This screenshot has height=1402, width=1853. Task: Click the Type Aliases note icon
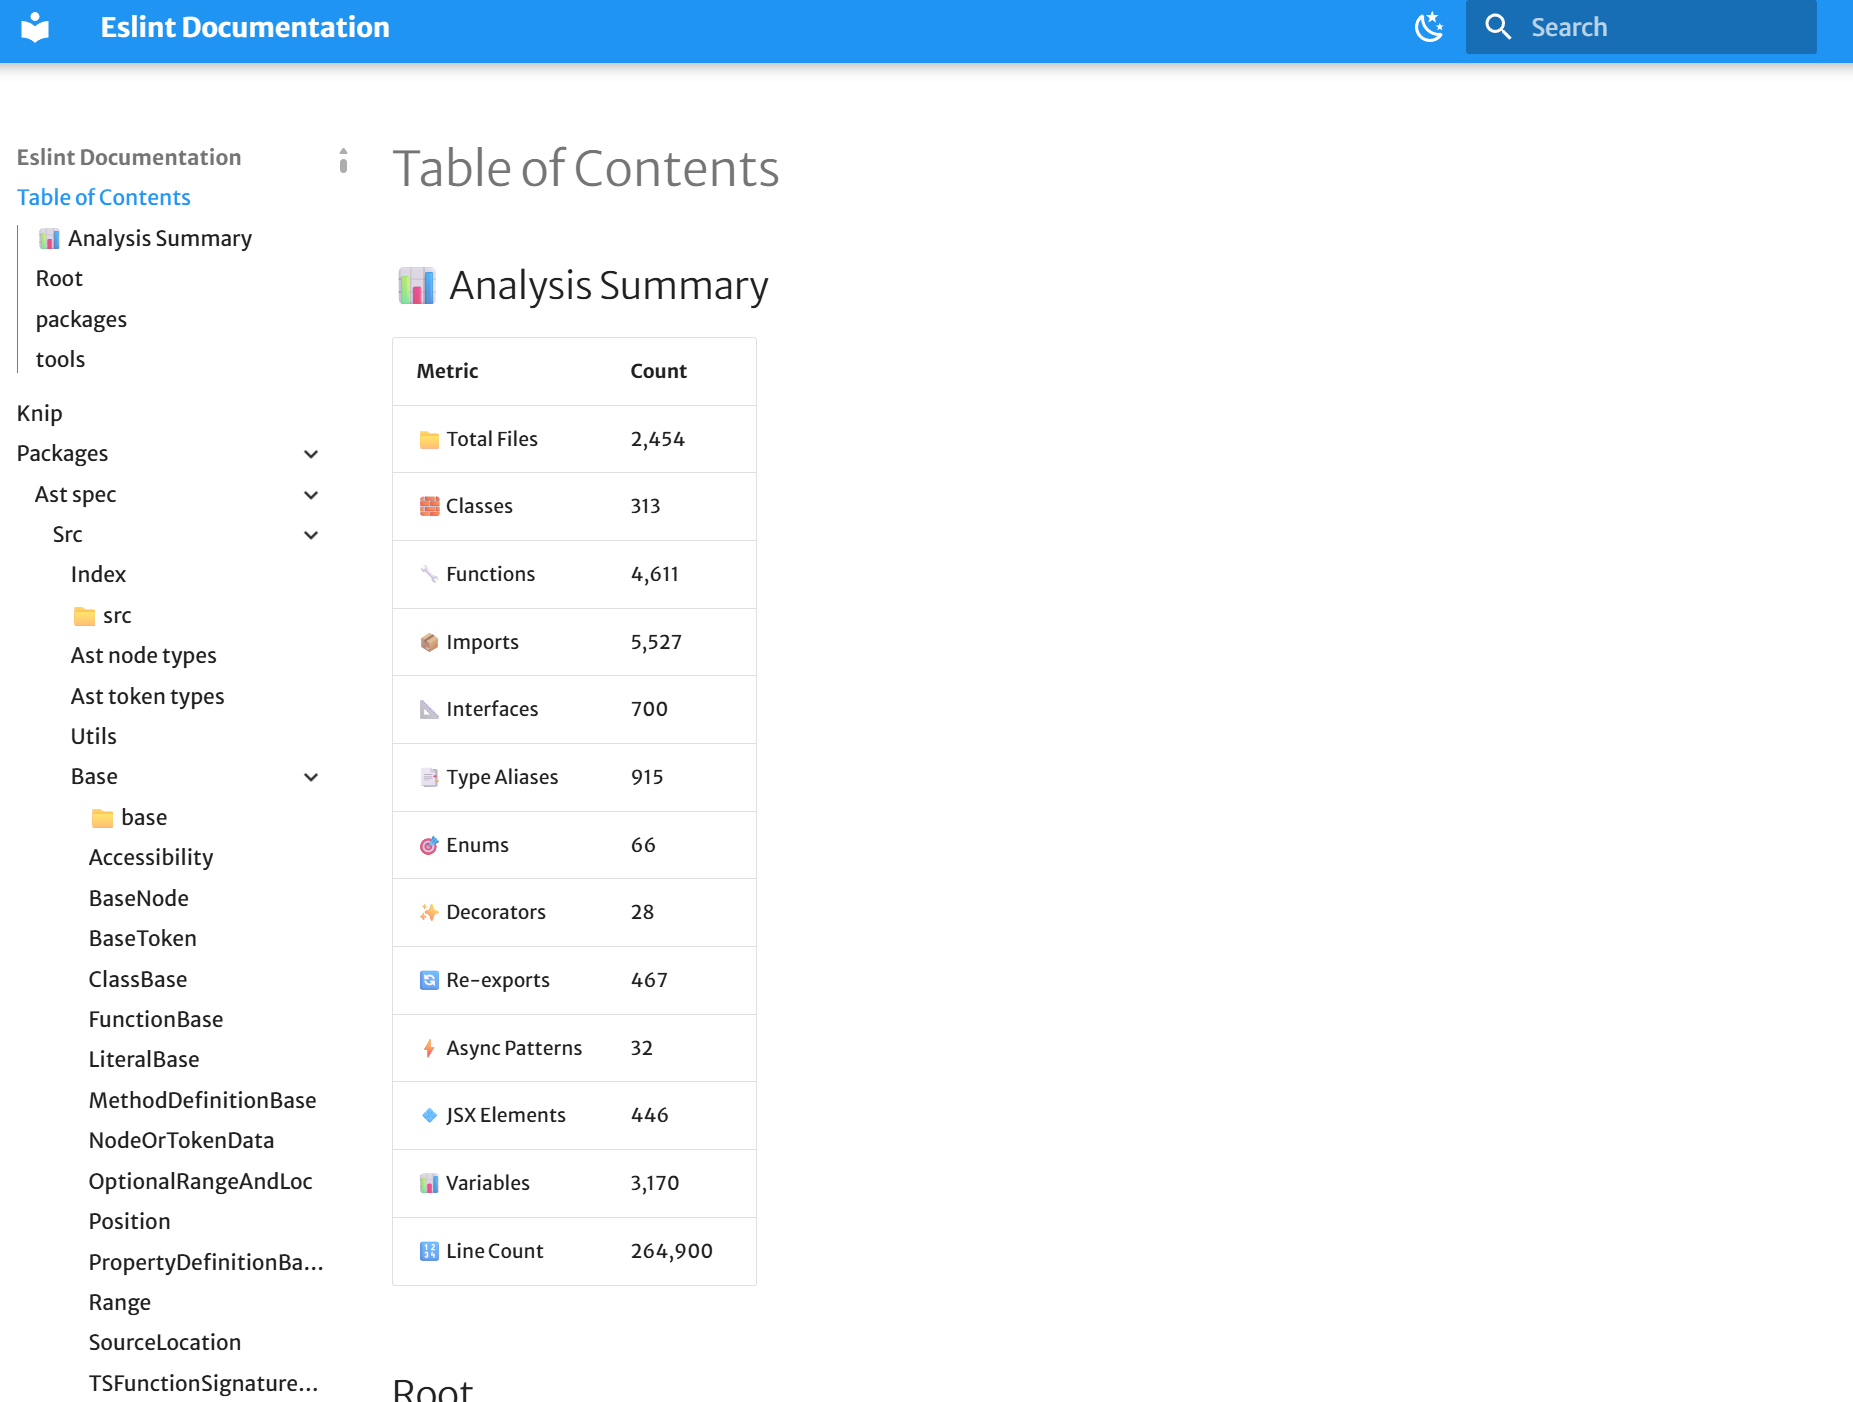429,778
